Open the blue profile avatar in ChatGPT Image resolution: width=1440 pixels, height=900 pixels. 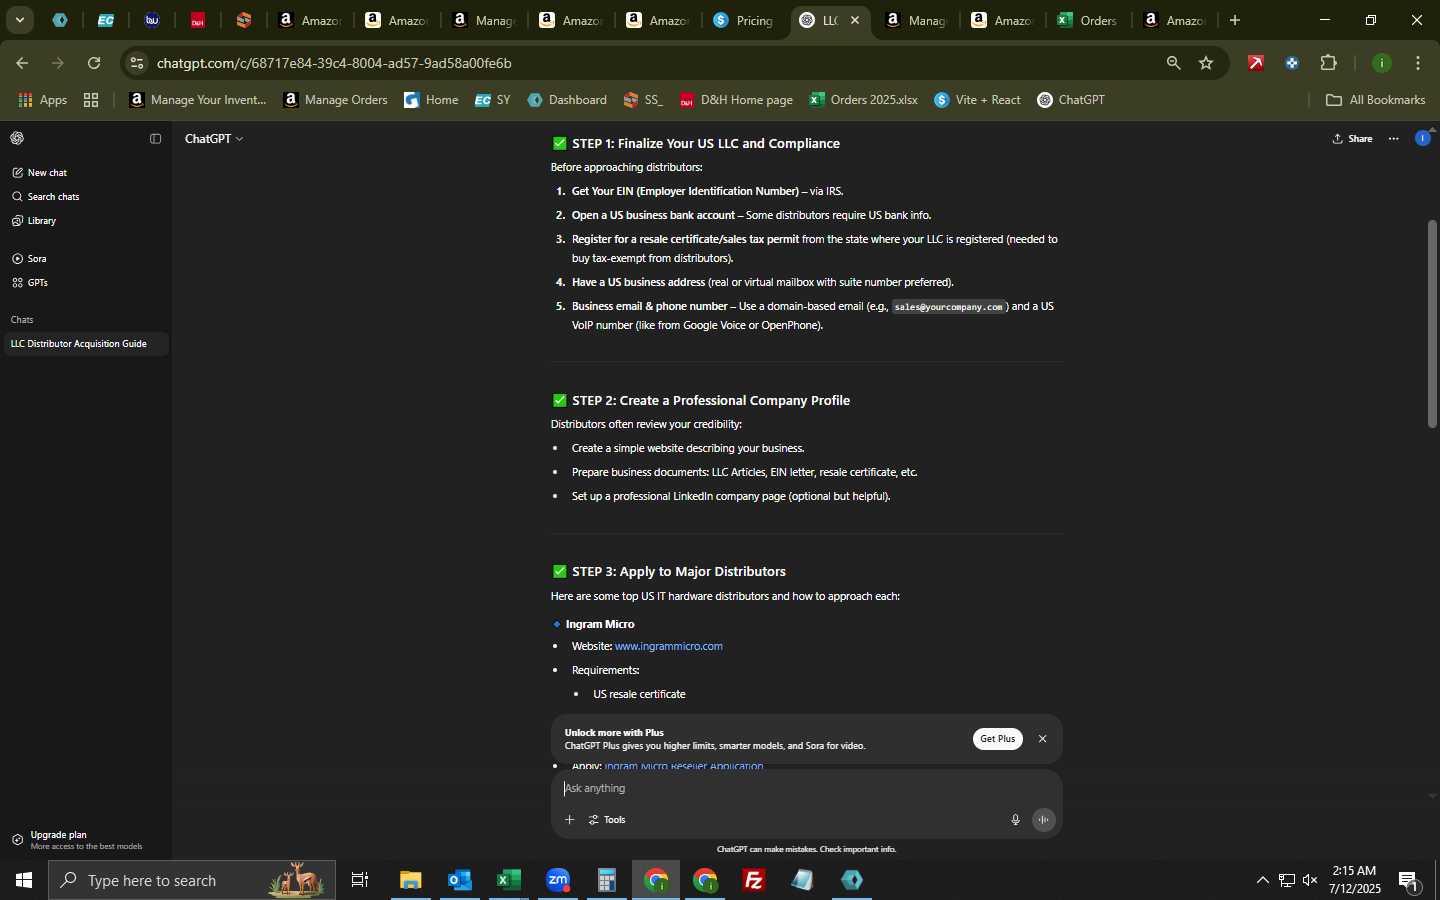tap(1423, 139)
